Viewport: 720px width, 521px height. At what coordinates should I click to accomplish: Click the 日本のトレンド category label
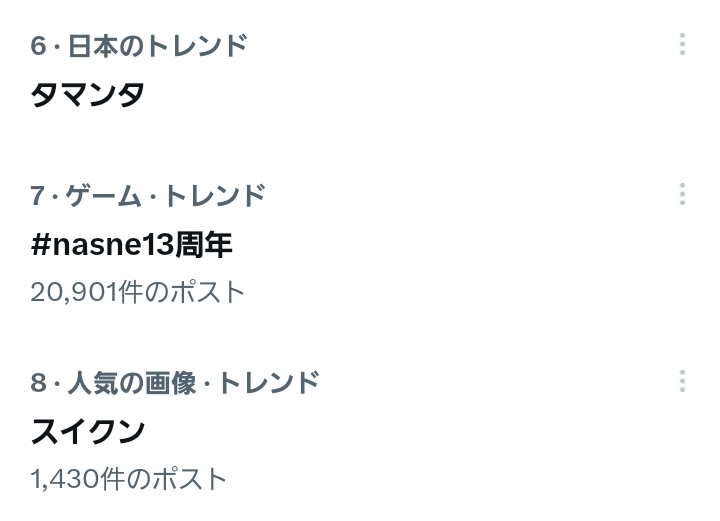point(157,45)
